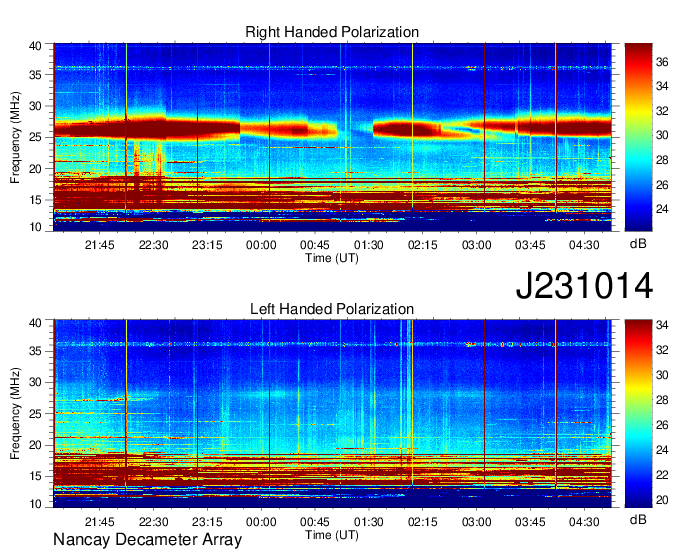Click the 'Nancay Decameter Array' caption
This screenshot has width=680, height=552.
point(147,539)
